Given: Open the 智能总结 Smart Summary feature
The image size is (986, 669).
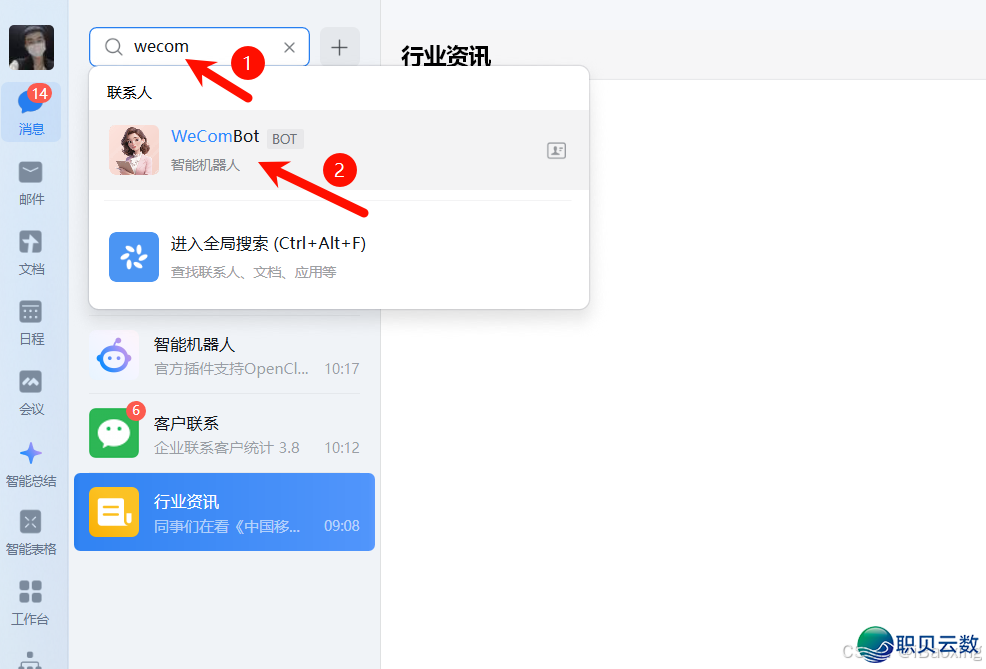Looking at the screenshot, I should pos(31,462).
